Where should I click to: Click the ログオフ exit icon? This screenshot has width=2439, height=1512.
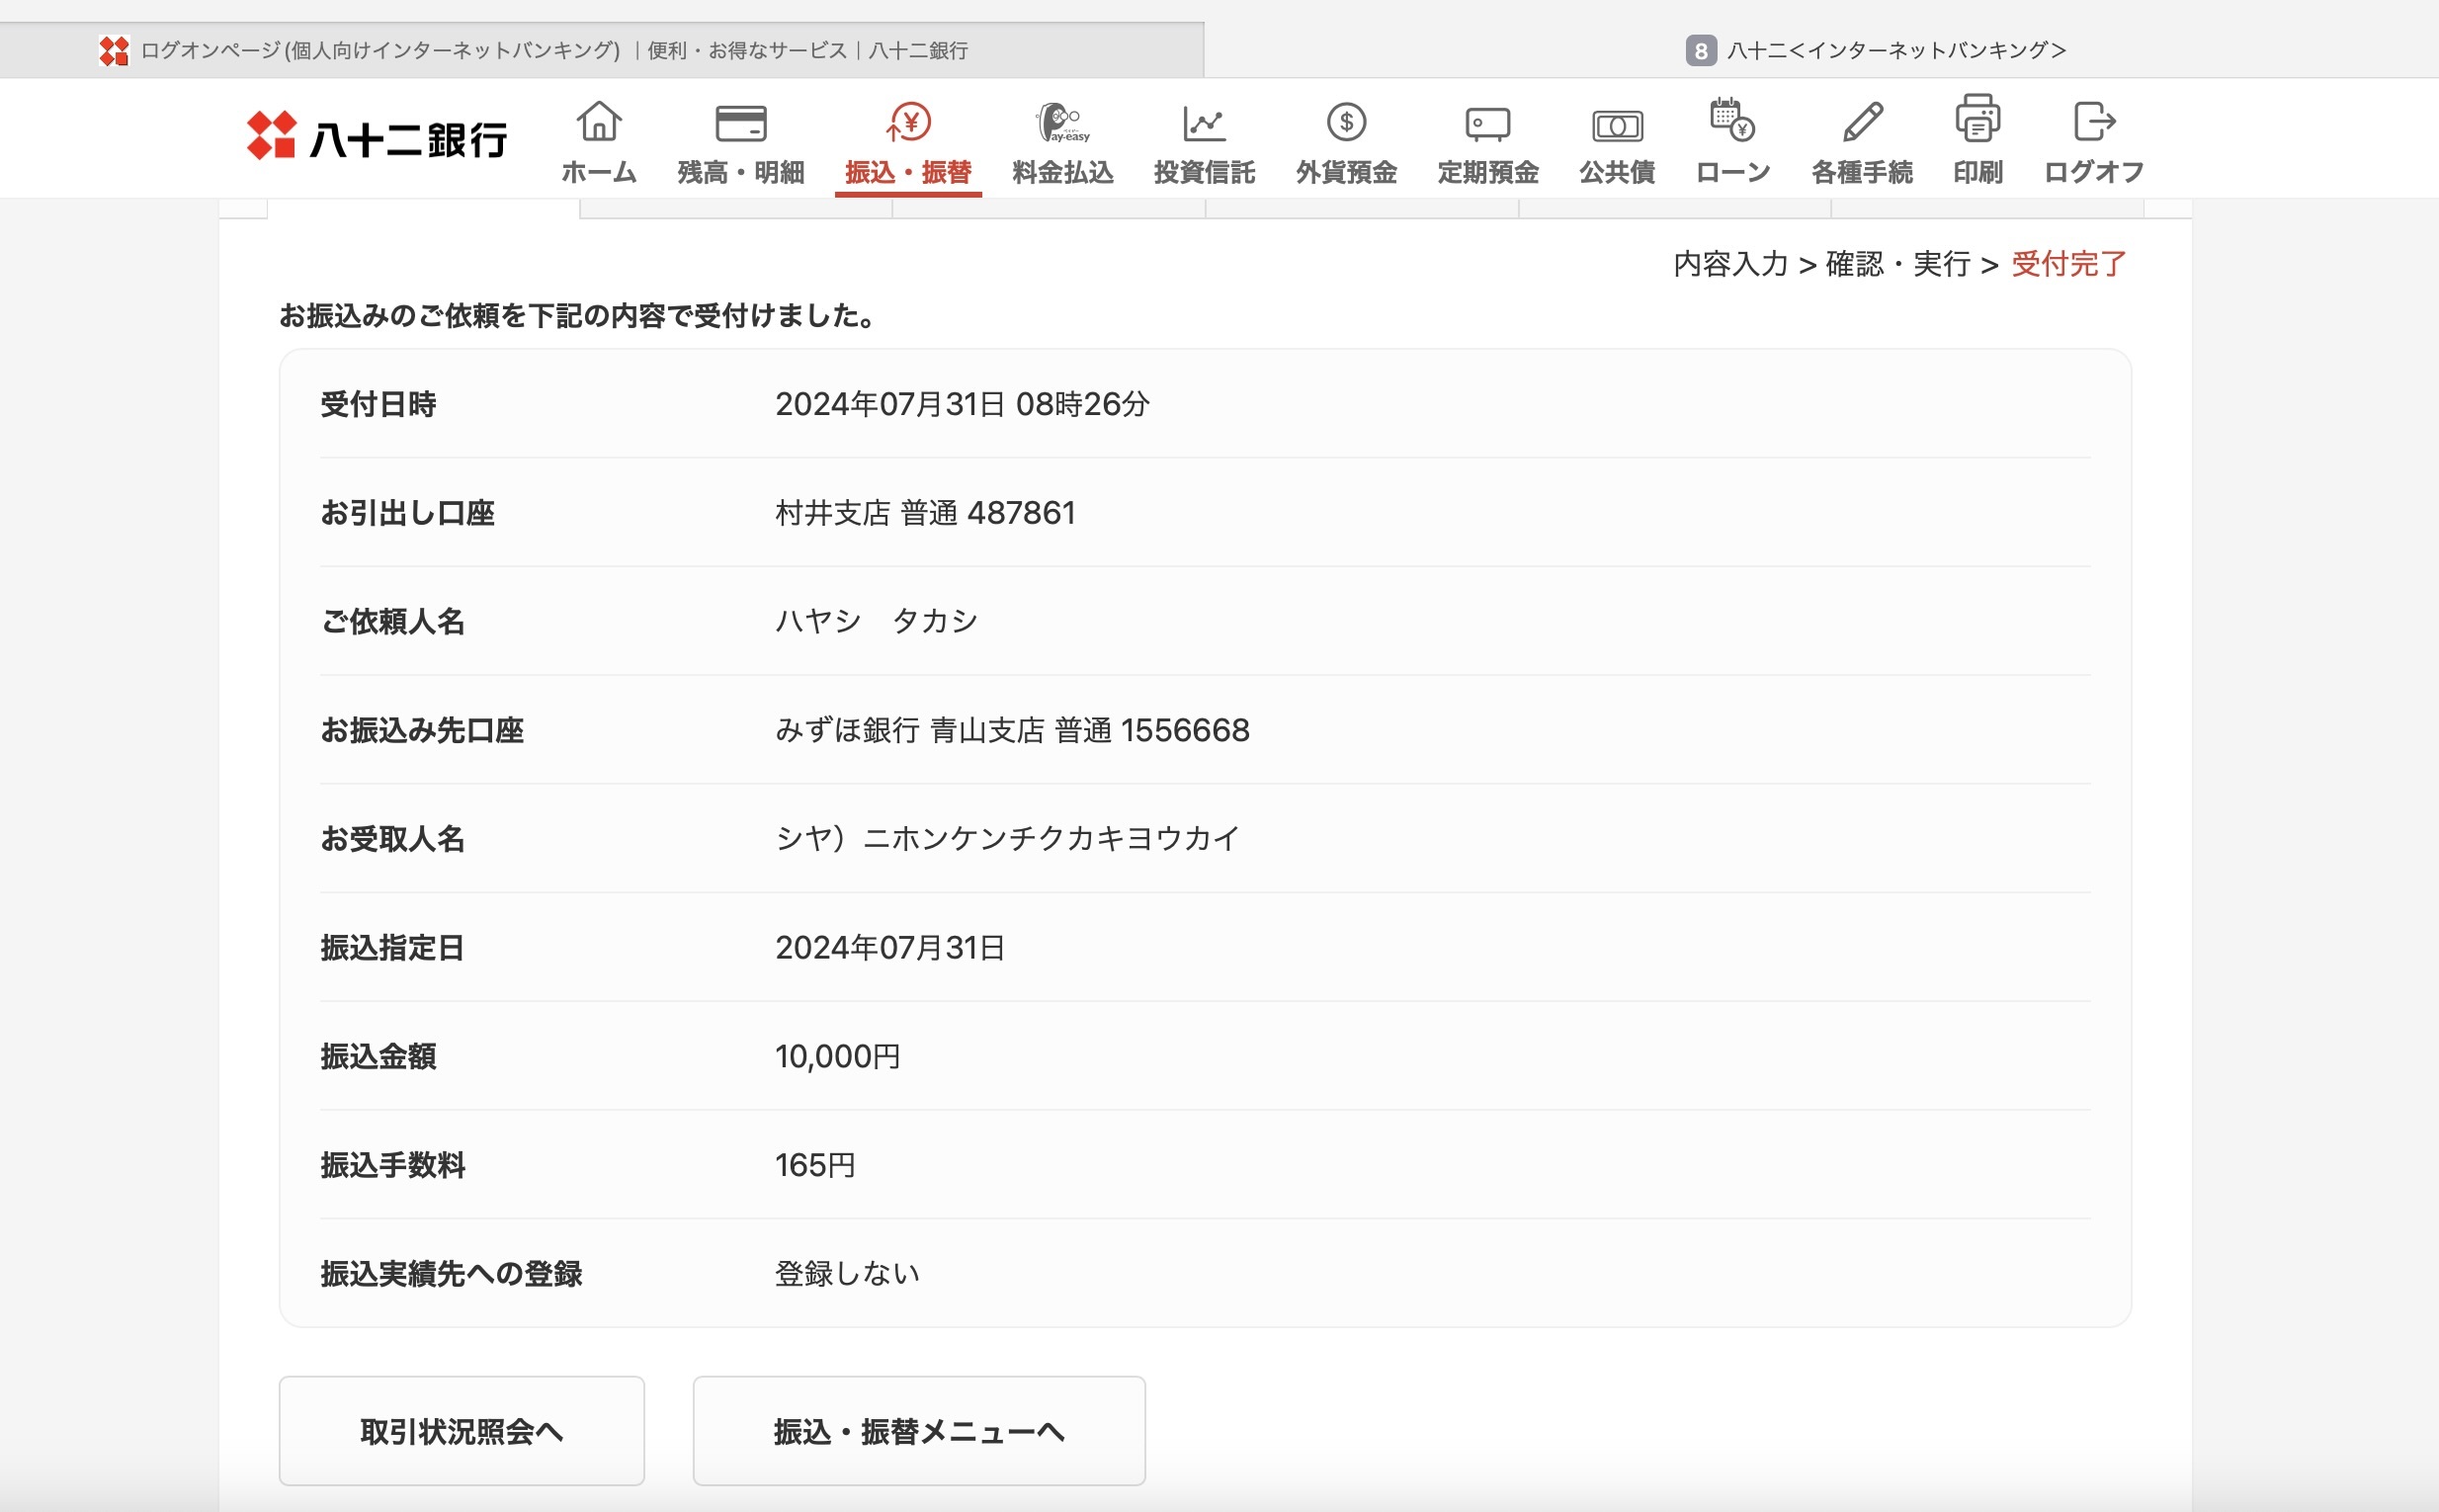point(2093,121)
